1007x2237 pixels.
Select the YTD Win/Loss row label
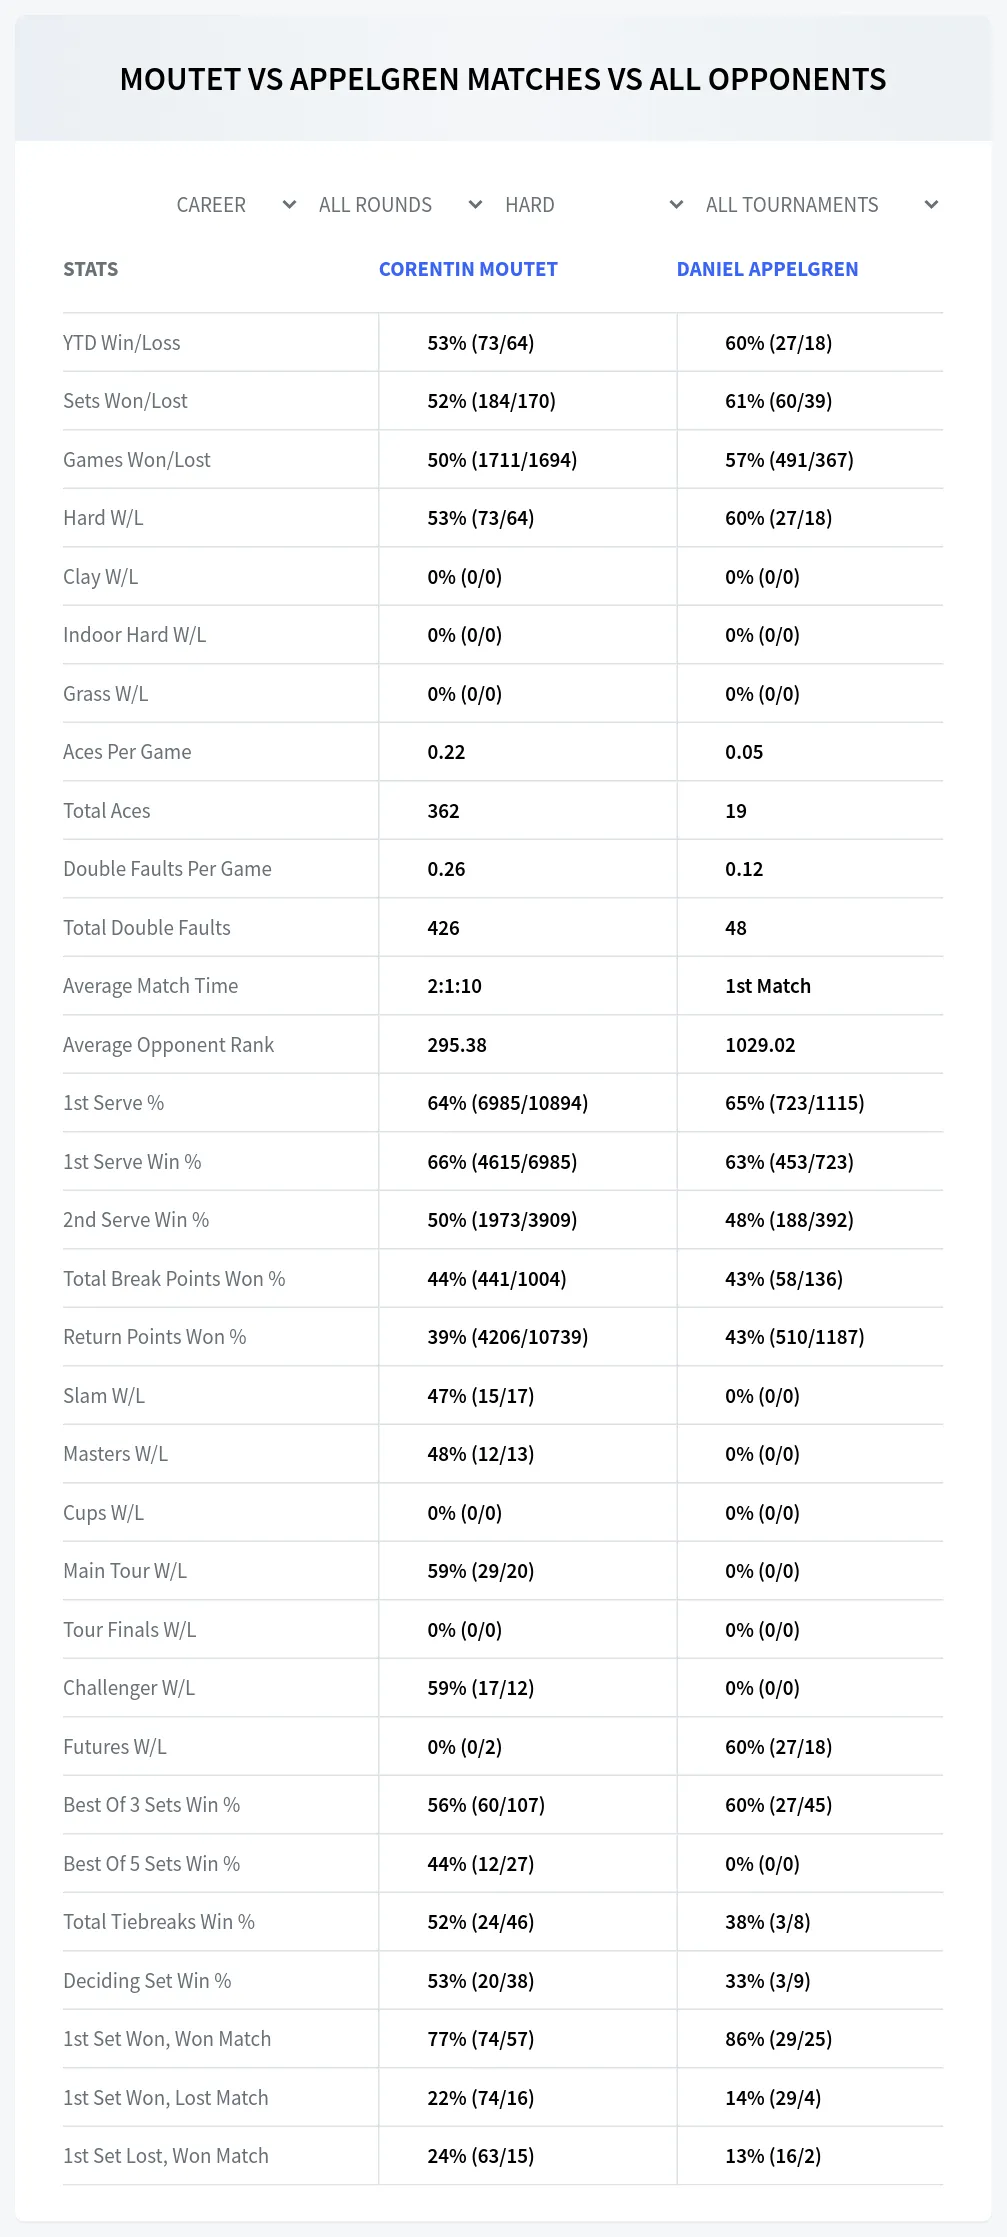coord(122,343)
